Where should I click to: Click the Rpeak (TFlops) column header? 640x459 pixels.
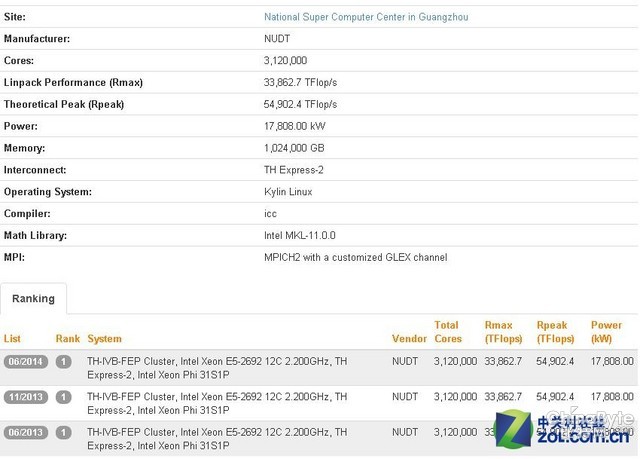click(x=556, y=332)
